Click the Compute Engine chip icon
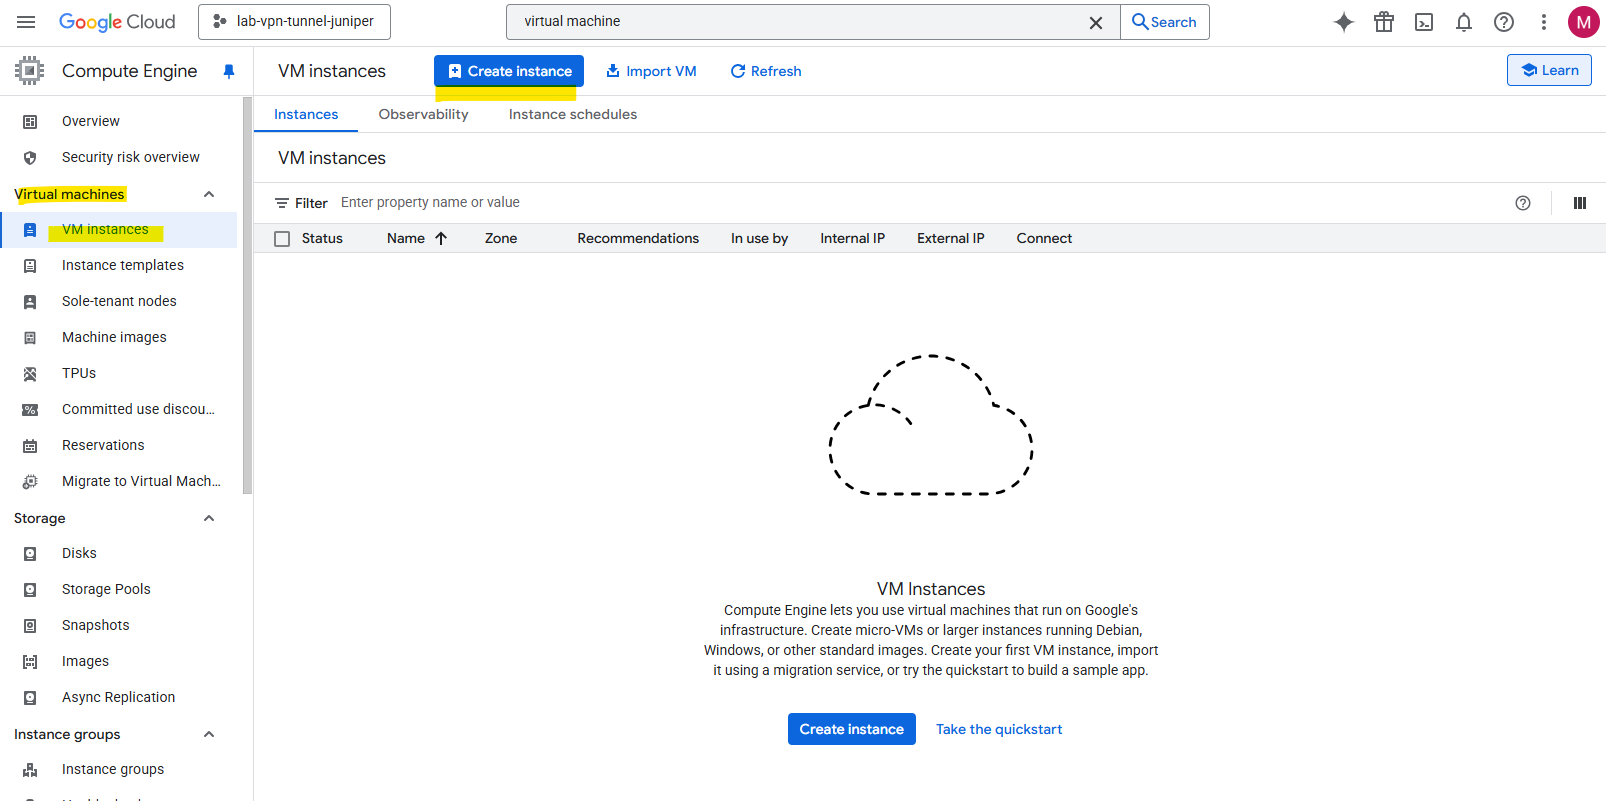This screenshot has height=801, width=1606. [30, 71]
